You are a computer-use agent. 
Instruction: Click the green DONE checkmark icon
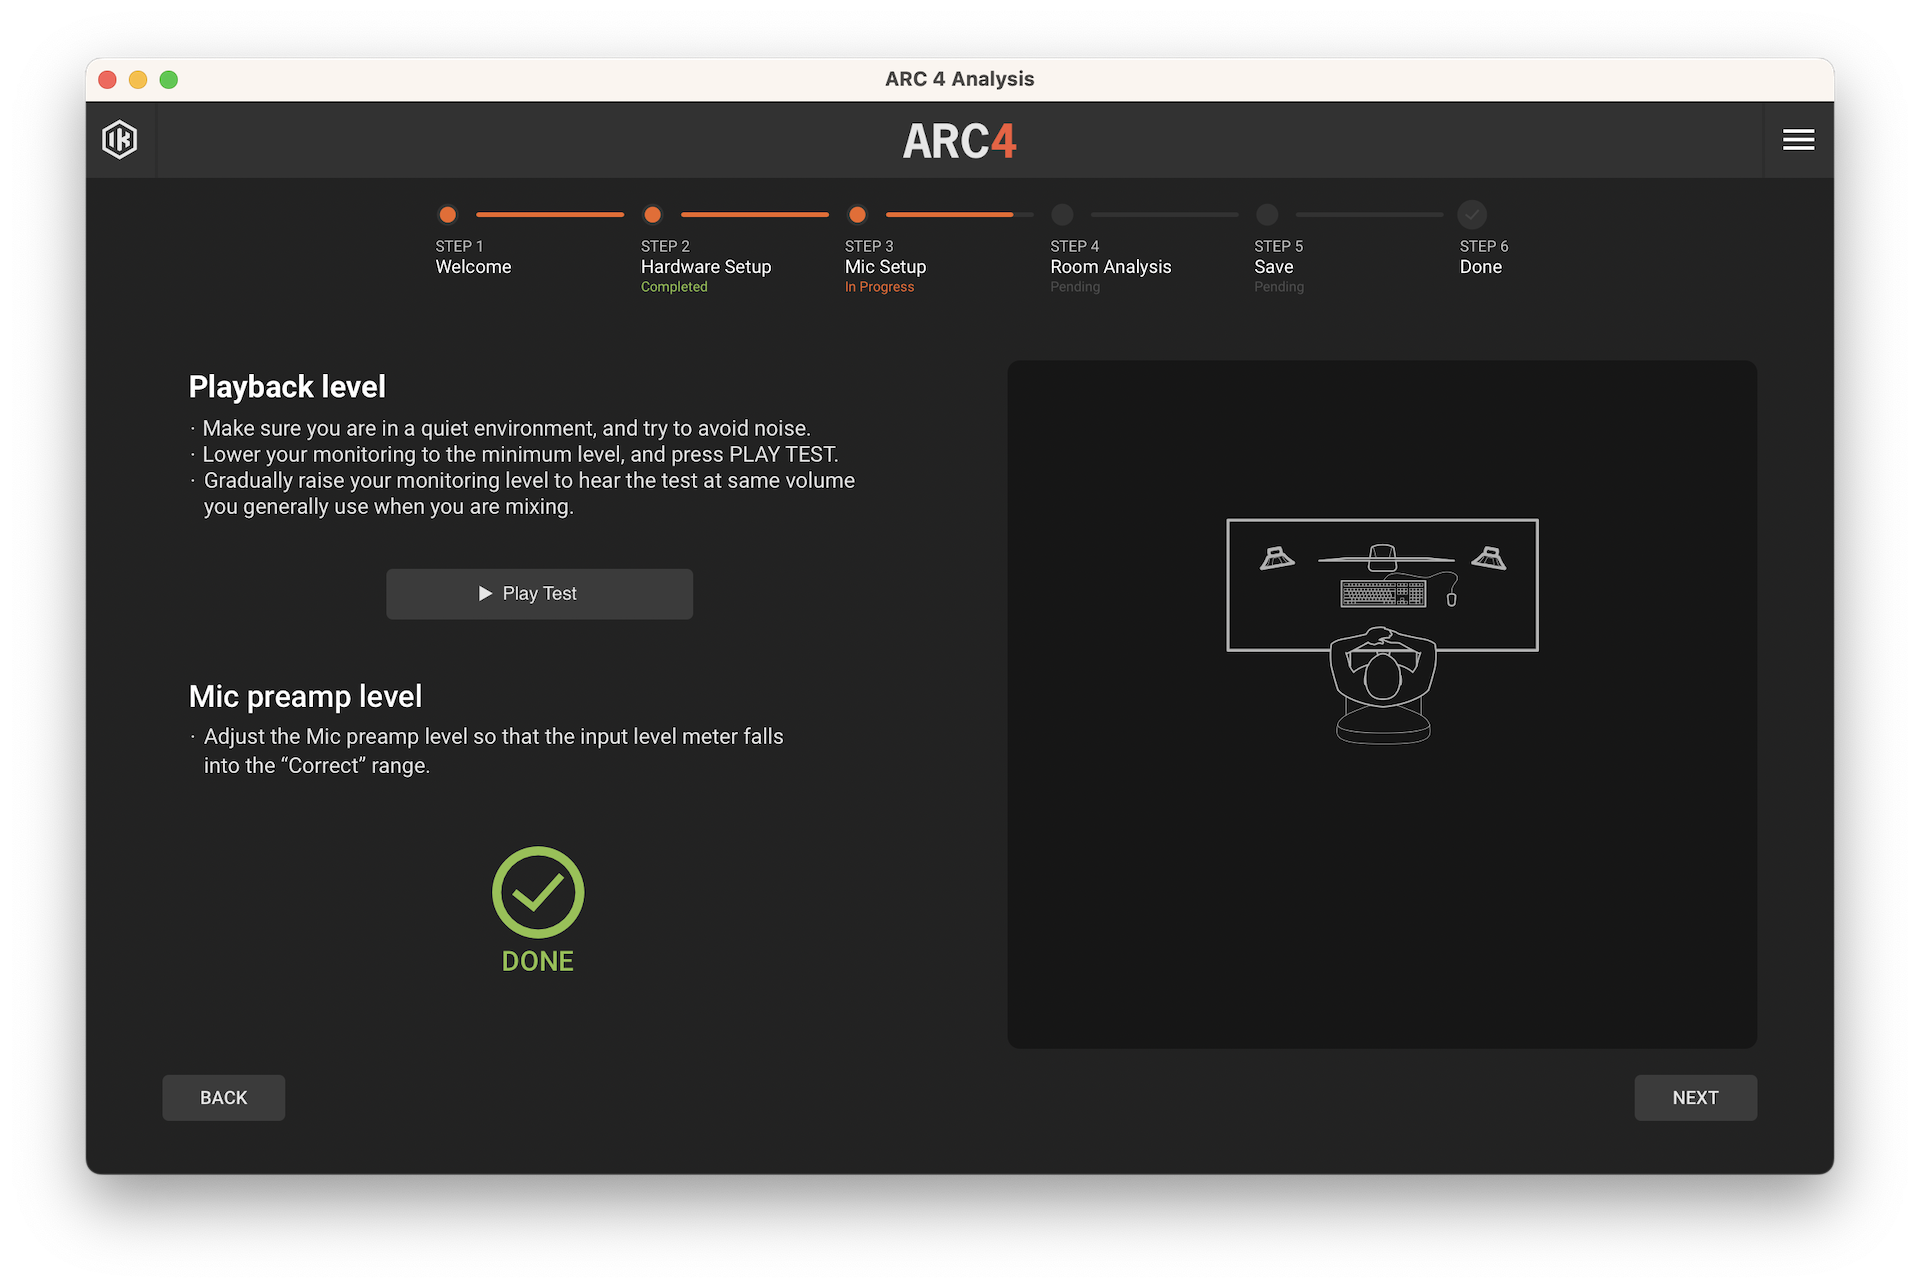pyautogui.click(x=538, y=892)
